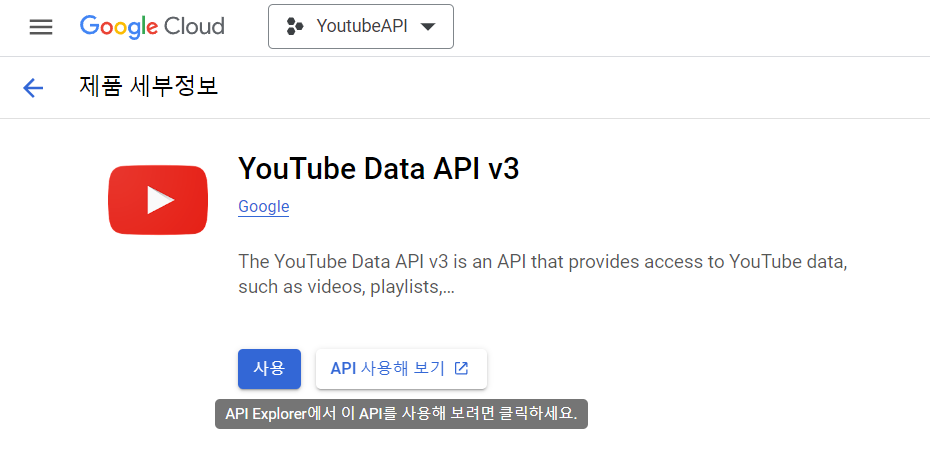Open the hamburger navigation menu
Screen dimensions: 930x457
(41, 27)
